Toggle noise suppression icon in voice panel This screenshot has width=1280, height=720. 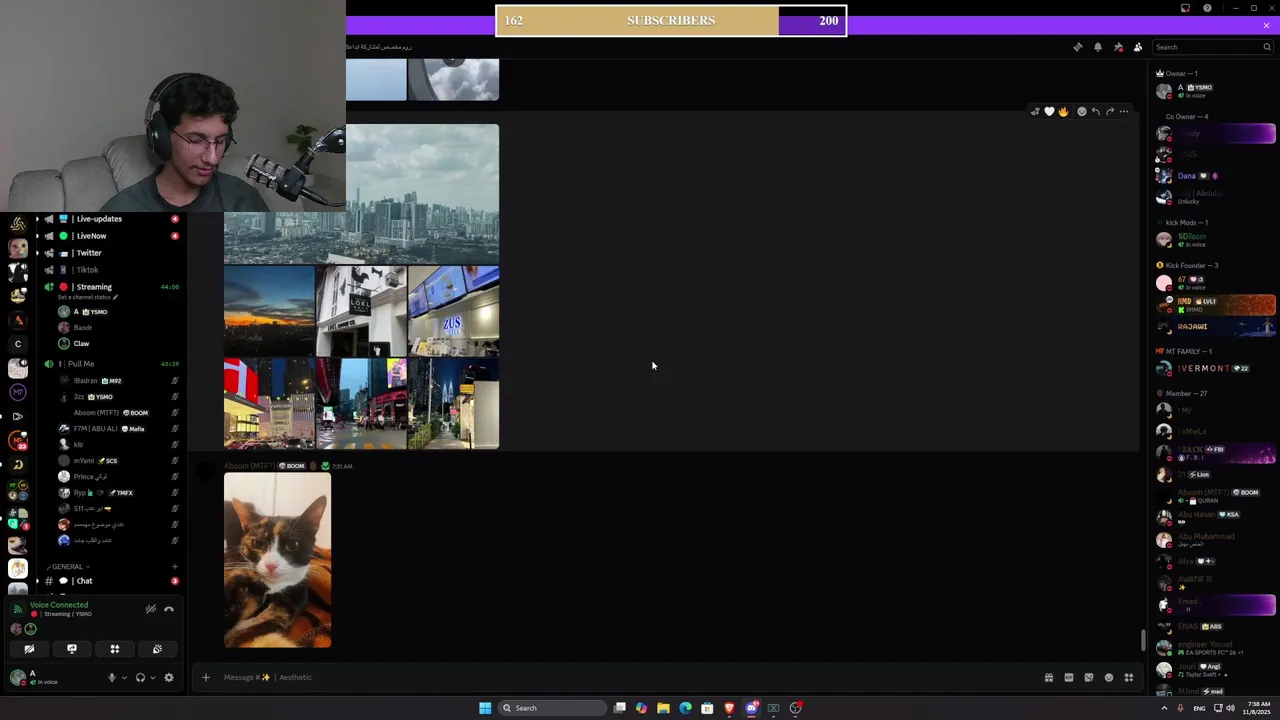[x=151, y=609]
